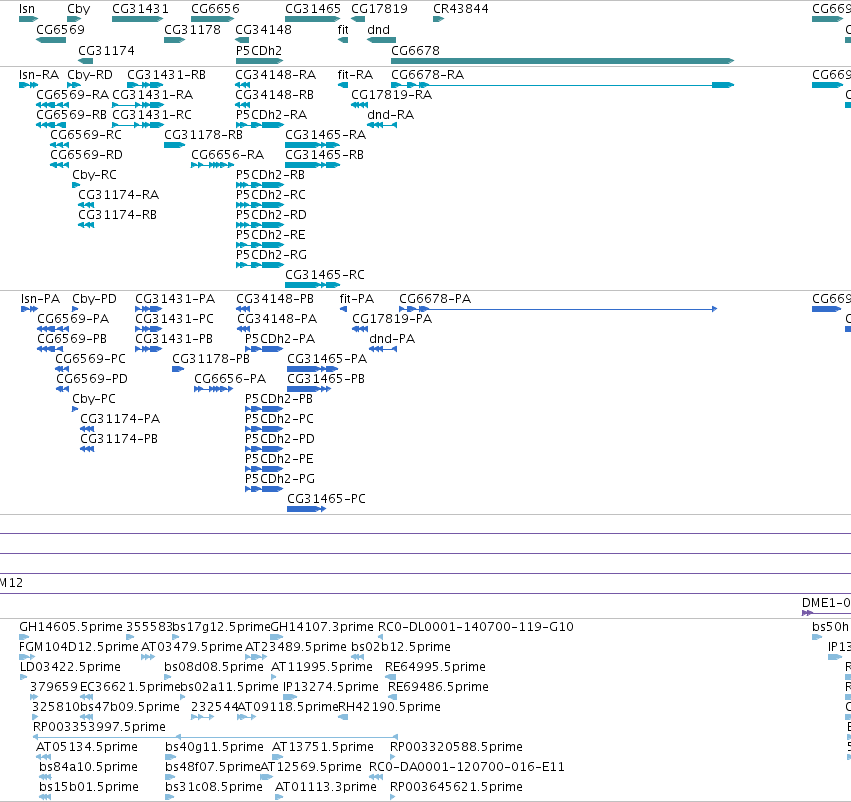Select the CG17819 gene label
The height and width of the screenshot is (802, 851).
coord(379,9)
